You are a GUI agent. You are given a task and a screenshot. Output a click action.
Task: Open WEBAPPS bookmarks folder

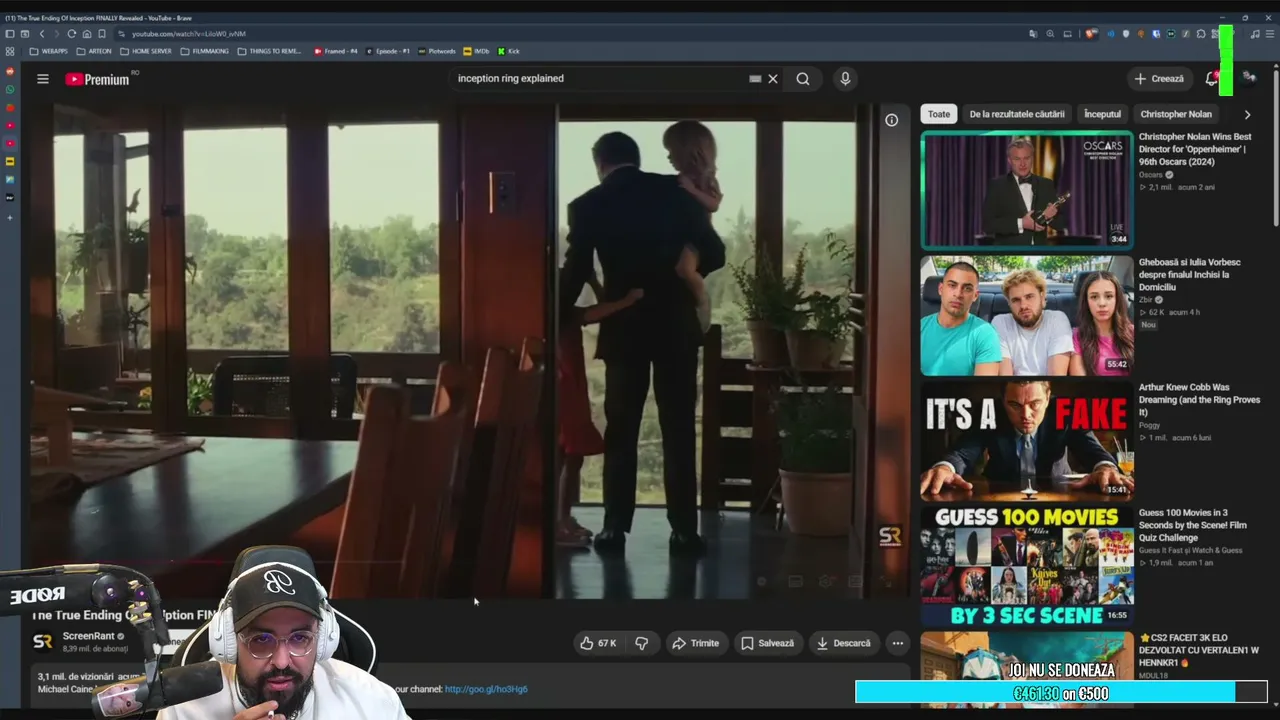click(49, 51)
